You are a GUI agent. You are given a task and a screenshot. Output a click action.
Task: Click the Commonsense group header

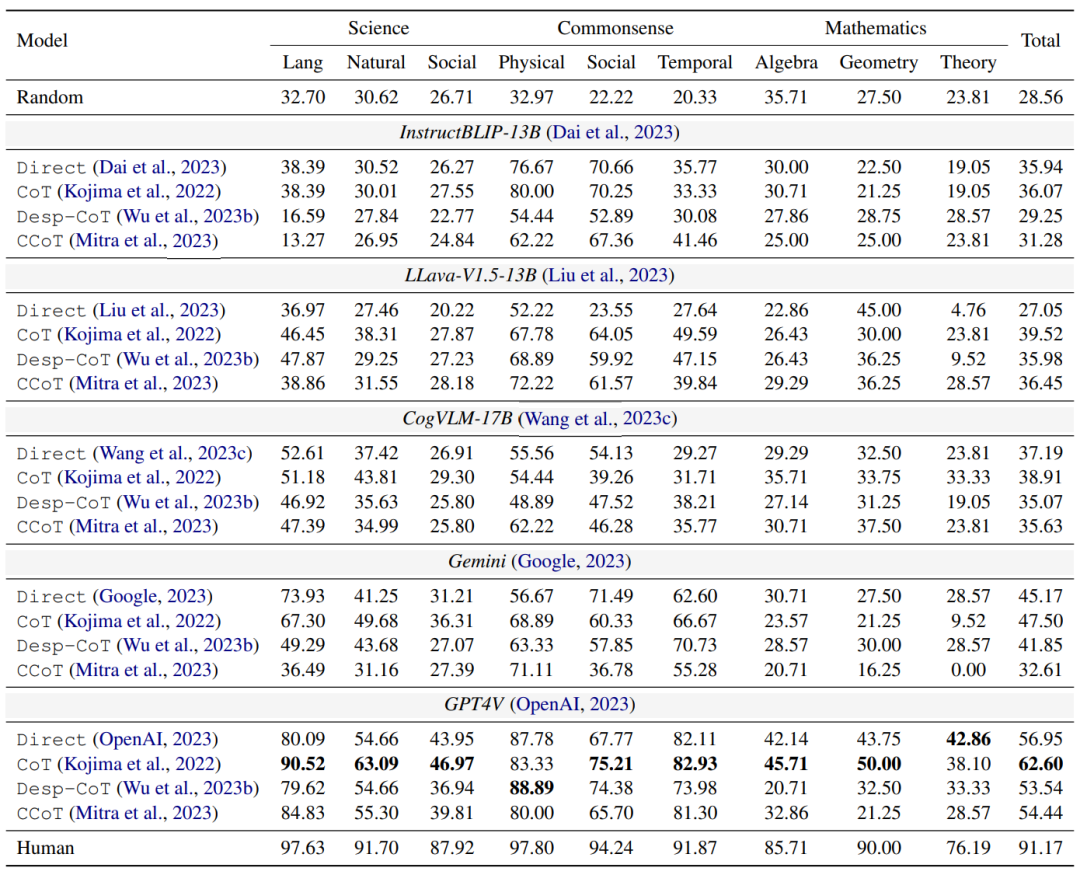click(615, 28)
